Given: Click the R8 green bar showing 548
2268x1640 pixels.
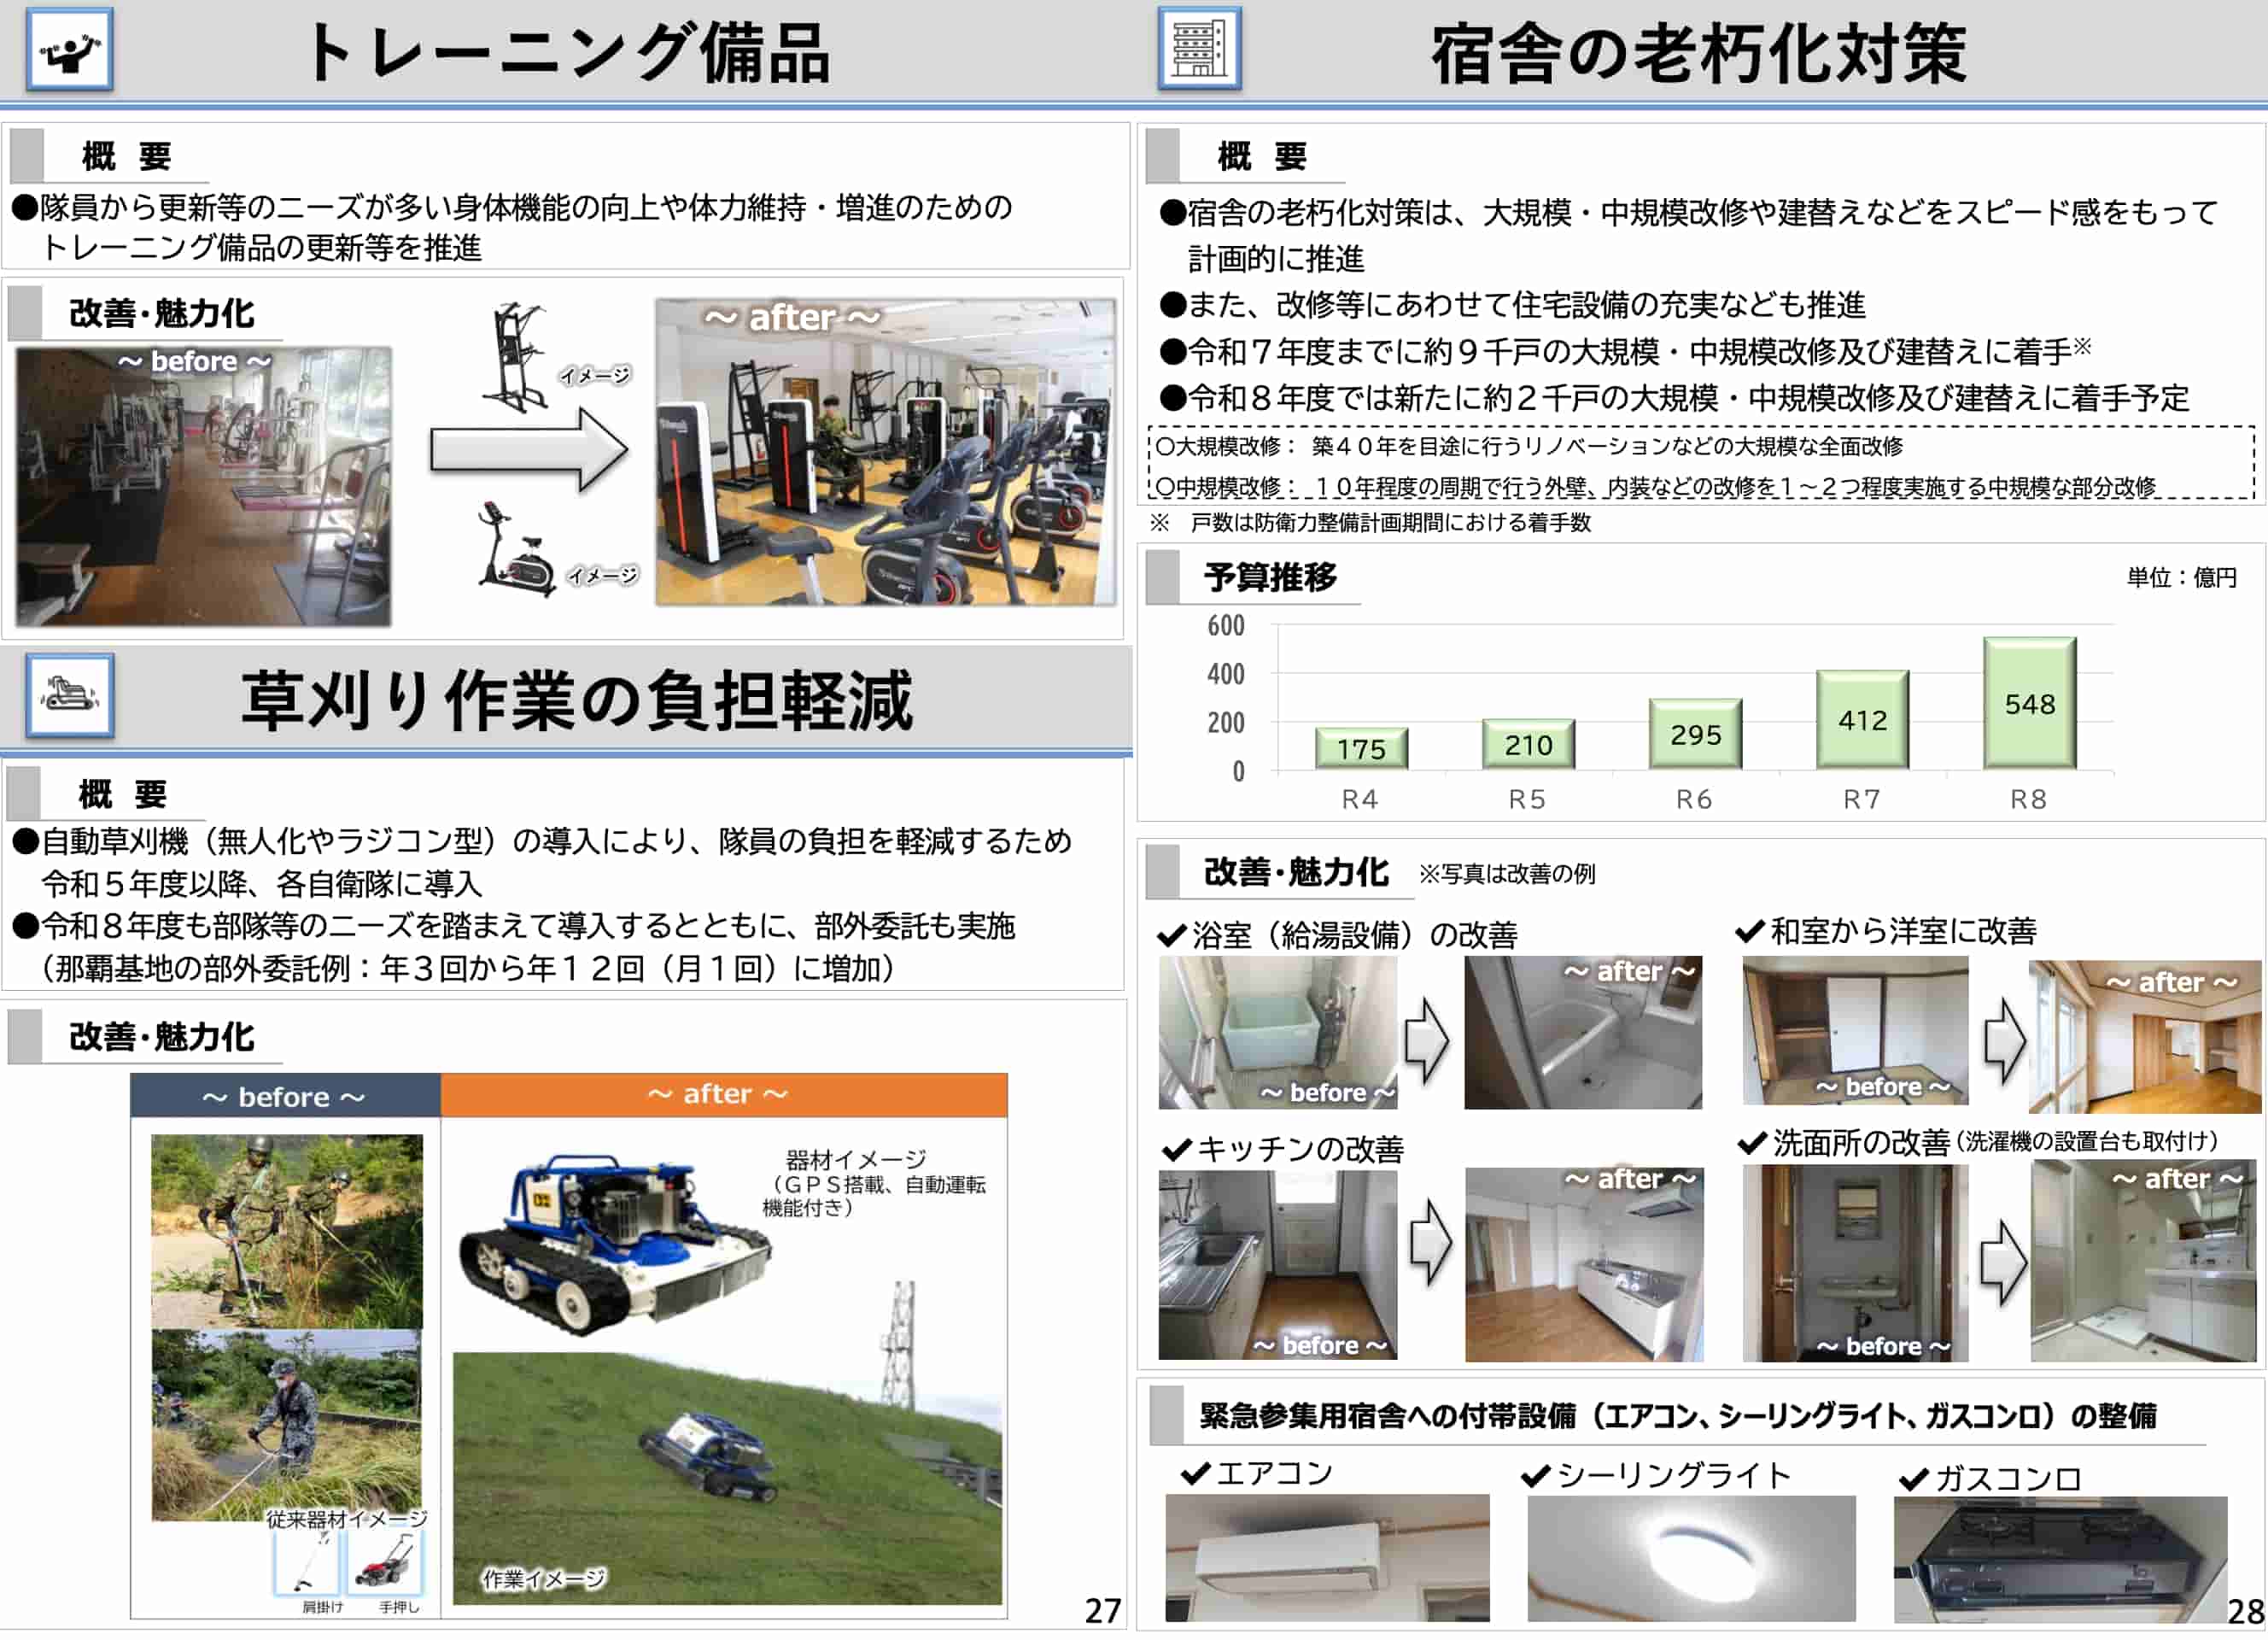Looking at the screenshot, I should coord(2029,703).
